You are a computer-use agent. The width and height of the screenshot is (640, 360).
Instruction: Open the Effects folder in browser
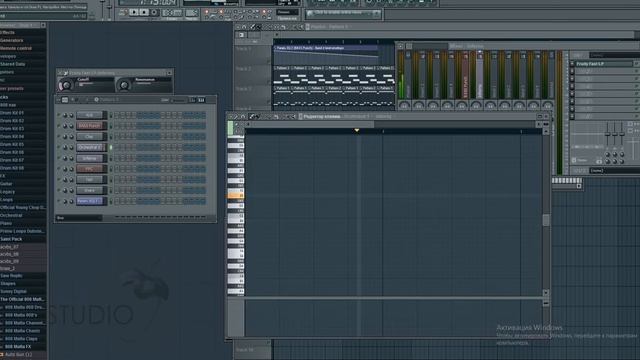(7, 32)
